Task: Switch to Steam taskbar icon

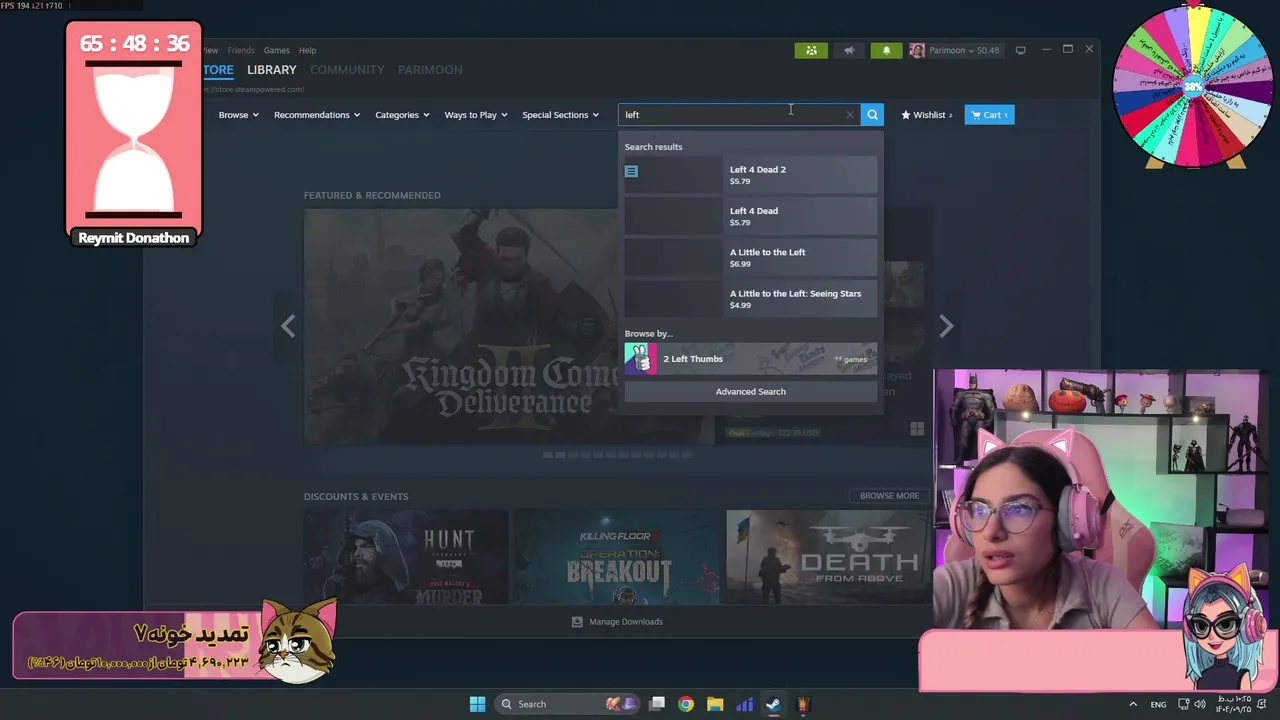Action: coord(773,704)
